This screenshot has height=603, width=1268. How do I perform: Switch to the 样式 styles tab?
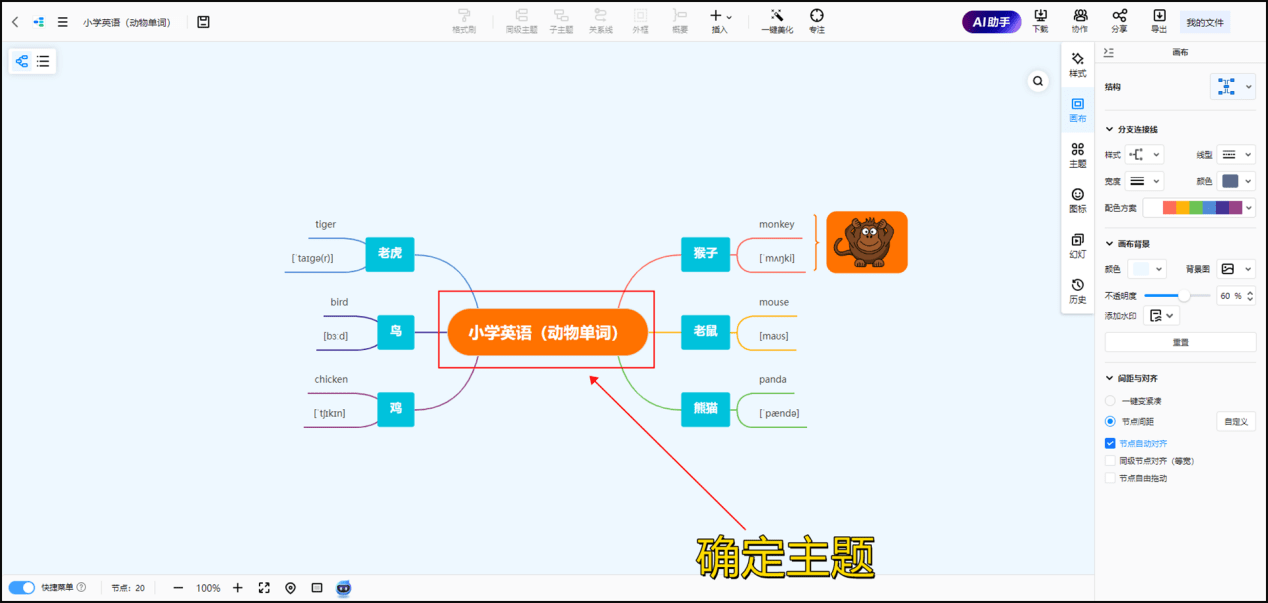1078,63
